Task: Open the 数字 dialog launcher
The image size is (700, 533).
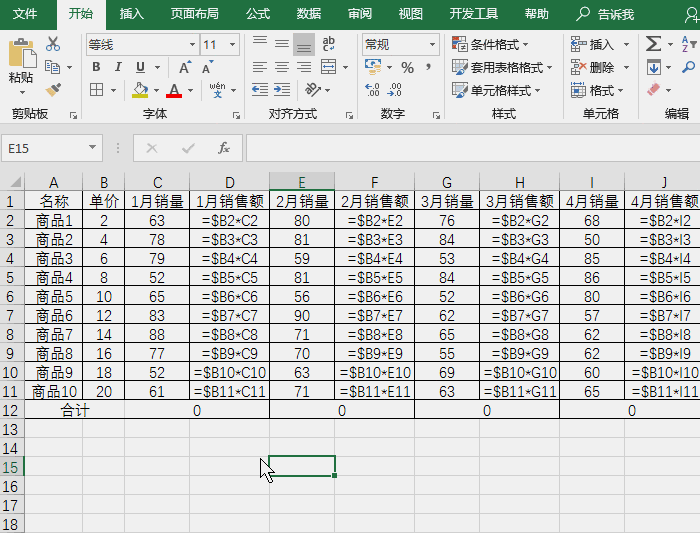Action: click(436, 116)
